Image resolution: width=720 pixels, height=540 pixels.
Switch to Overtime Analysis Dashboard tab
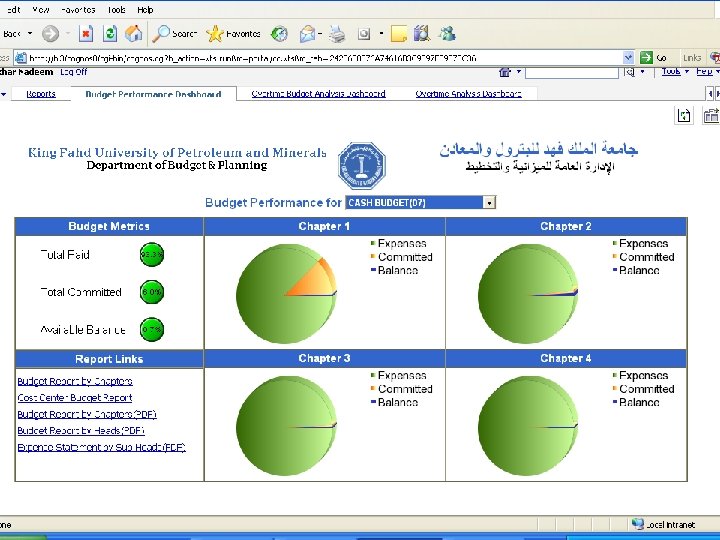[x=468, y=94]
